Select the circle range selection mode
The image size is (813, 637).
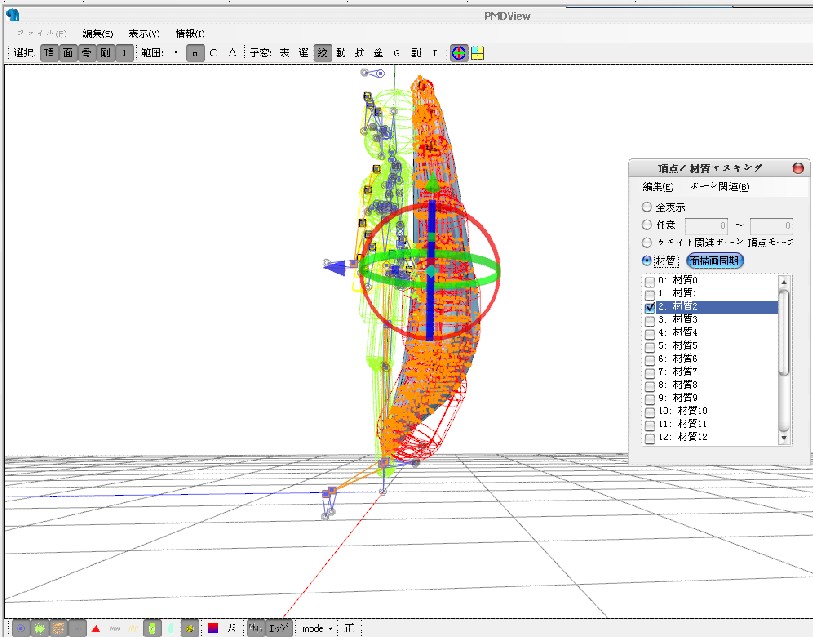click(x=214, y=53)
